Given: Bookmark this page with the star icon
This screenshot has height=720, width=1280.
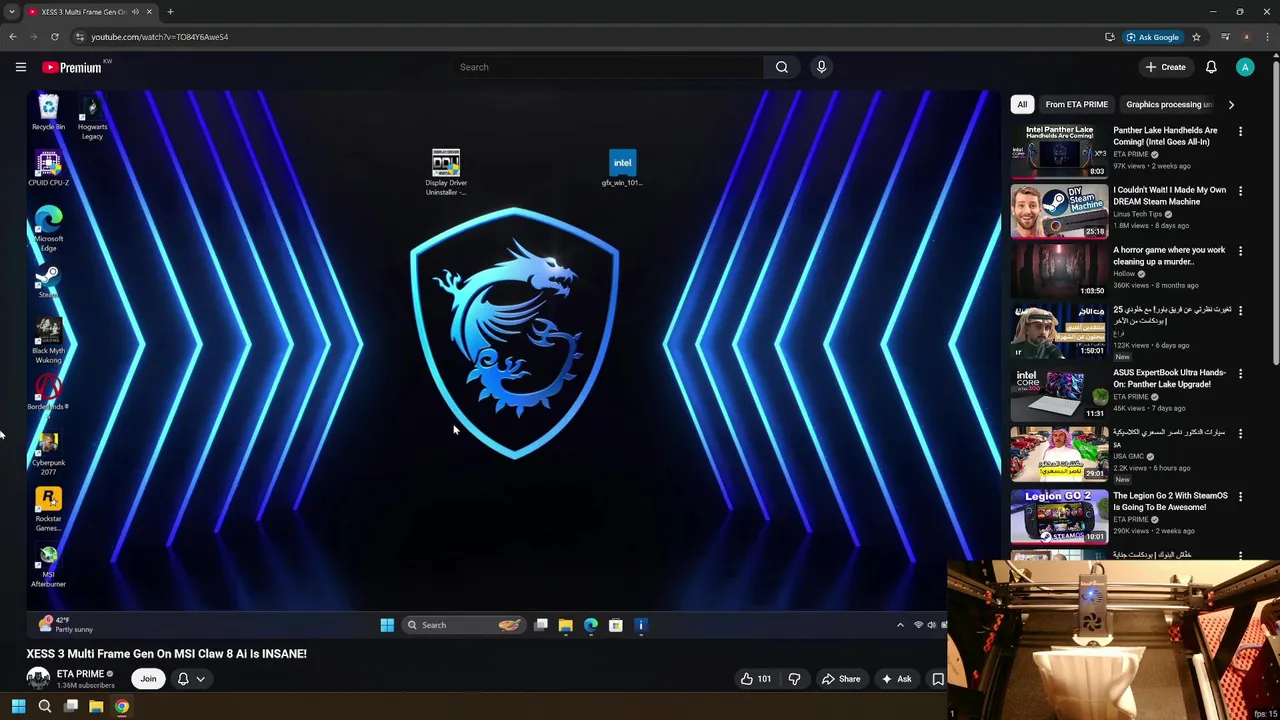Looking at the screenshot, I should point(1196,37).
